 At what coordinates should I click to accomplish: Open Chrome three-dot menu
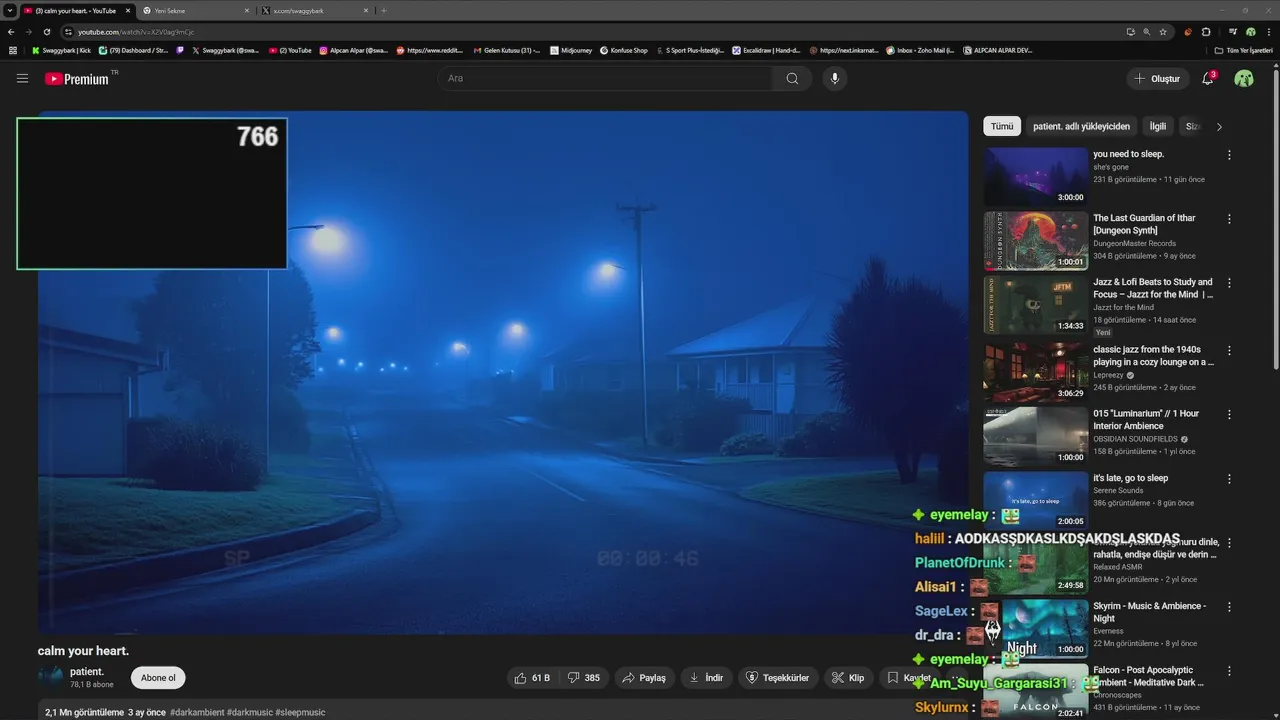pyautogui.click(x=1268, y=32)
